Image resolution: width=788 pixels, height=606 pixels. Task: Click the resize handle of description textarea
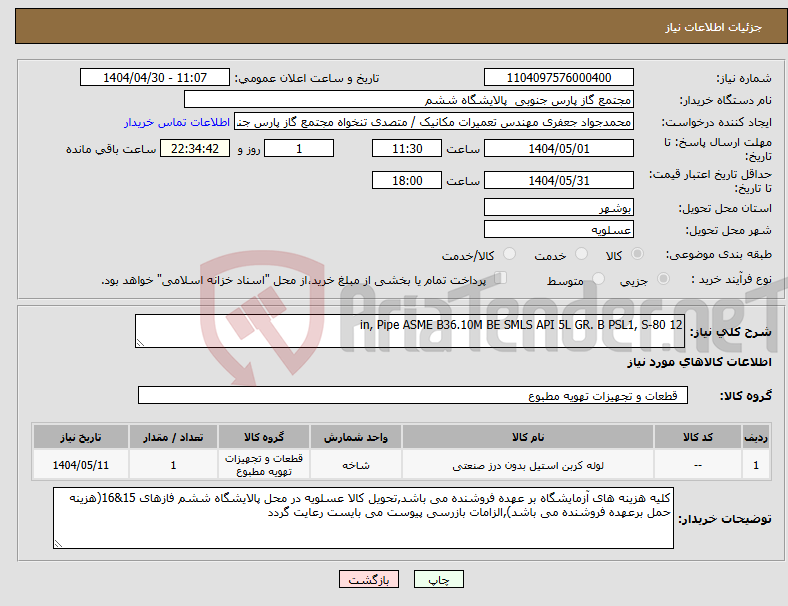pyautogui.click(x=140, y=343)
